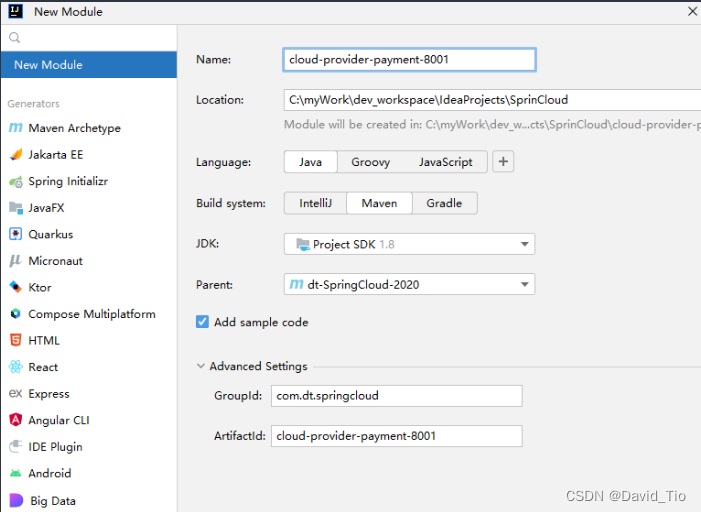Select New Module in the sidebar

tap(89, 65)
